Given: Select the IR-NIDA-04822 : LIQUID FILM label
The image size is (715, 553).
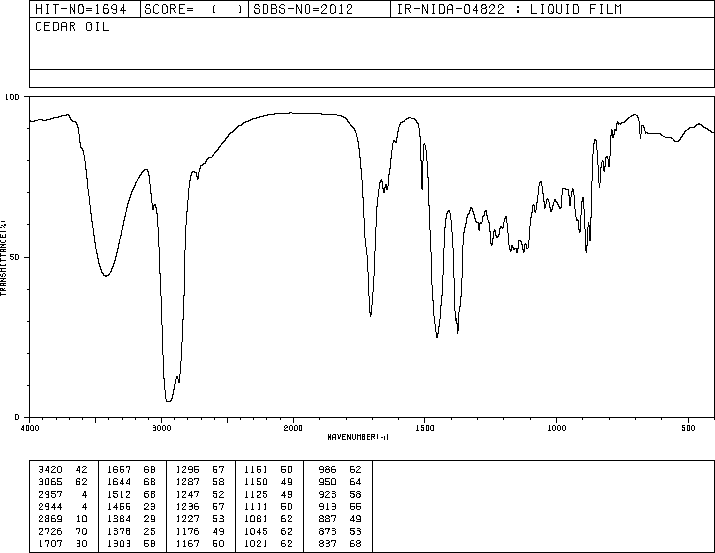Looking at the screenshot, I should [509, 9].
